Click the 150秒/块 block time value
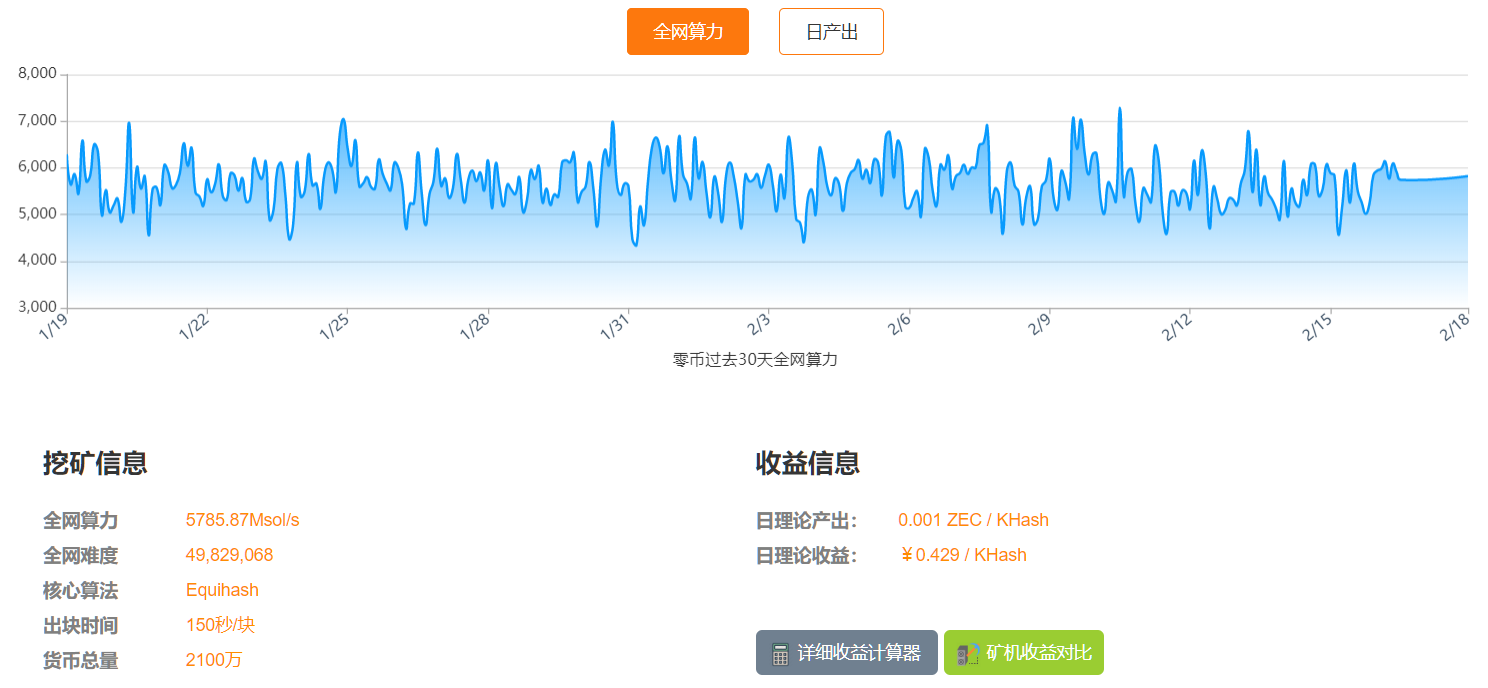 coord(220,625)
